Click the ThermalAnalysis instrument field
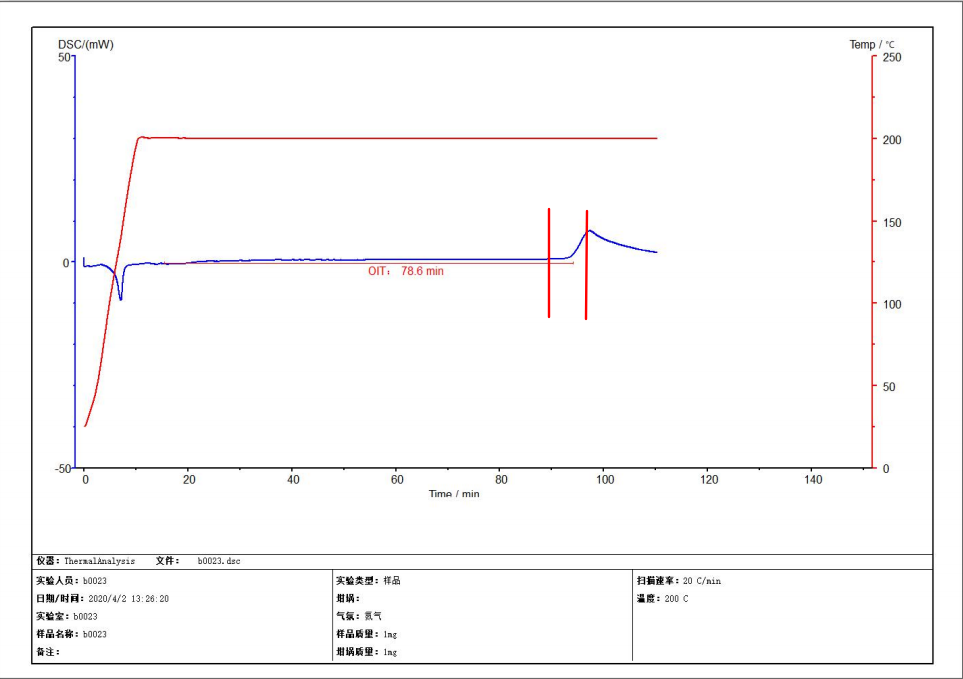 (x=99, y=562)
